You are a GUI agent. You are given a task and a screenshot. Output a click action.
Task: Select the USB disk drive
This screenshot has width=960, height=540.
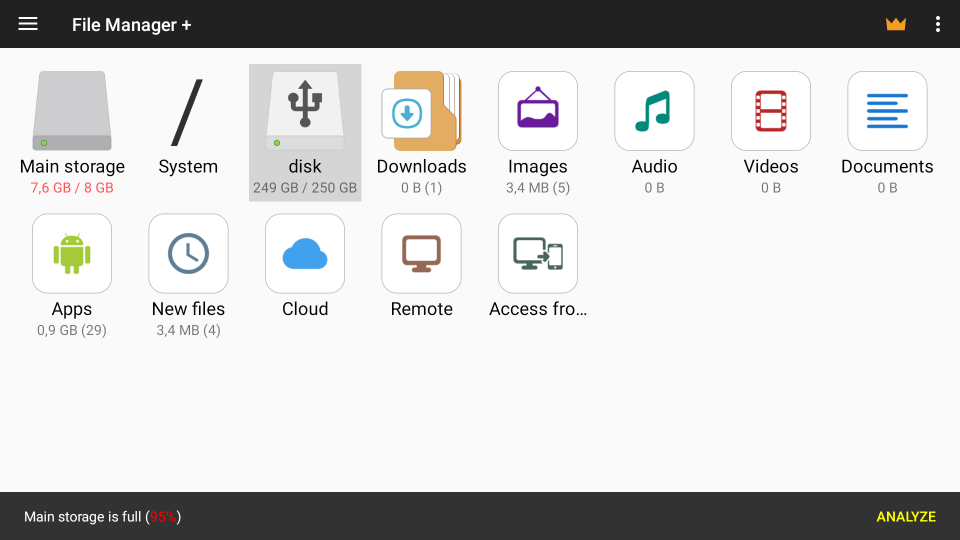pos(305,112)
